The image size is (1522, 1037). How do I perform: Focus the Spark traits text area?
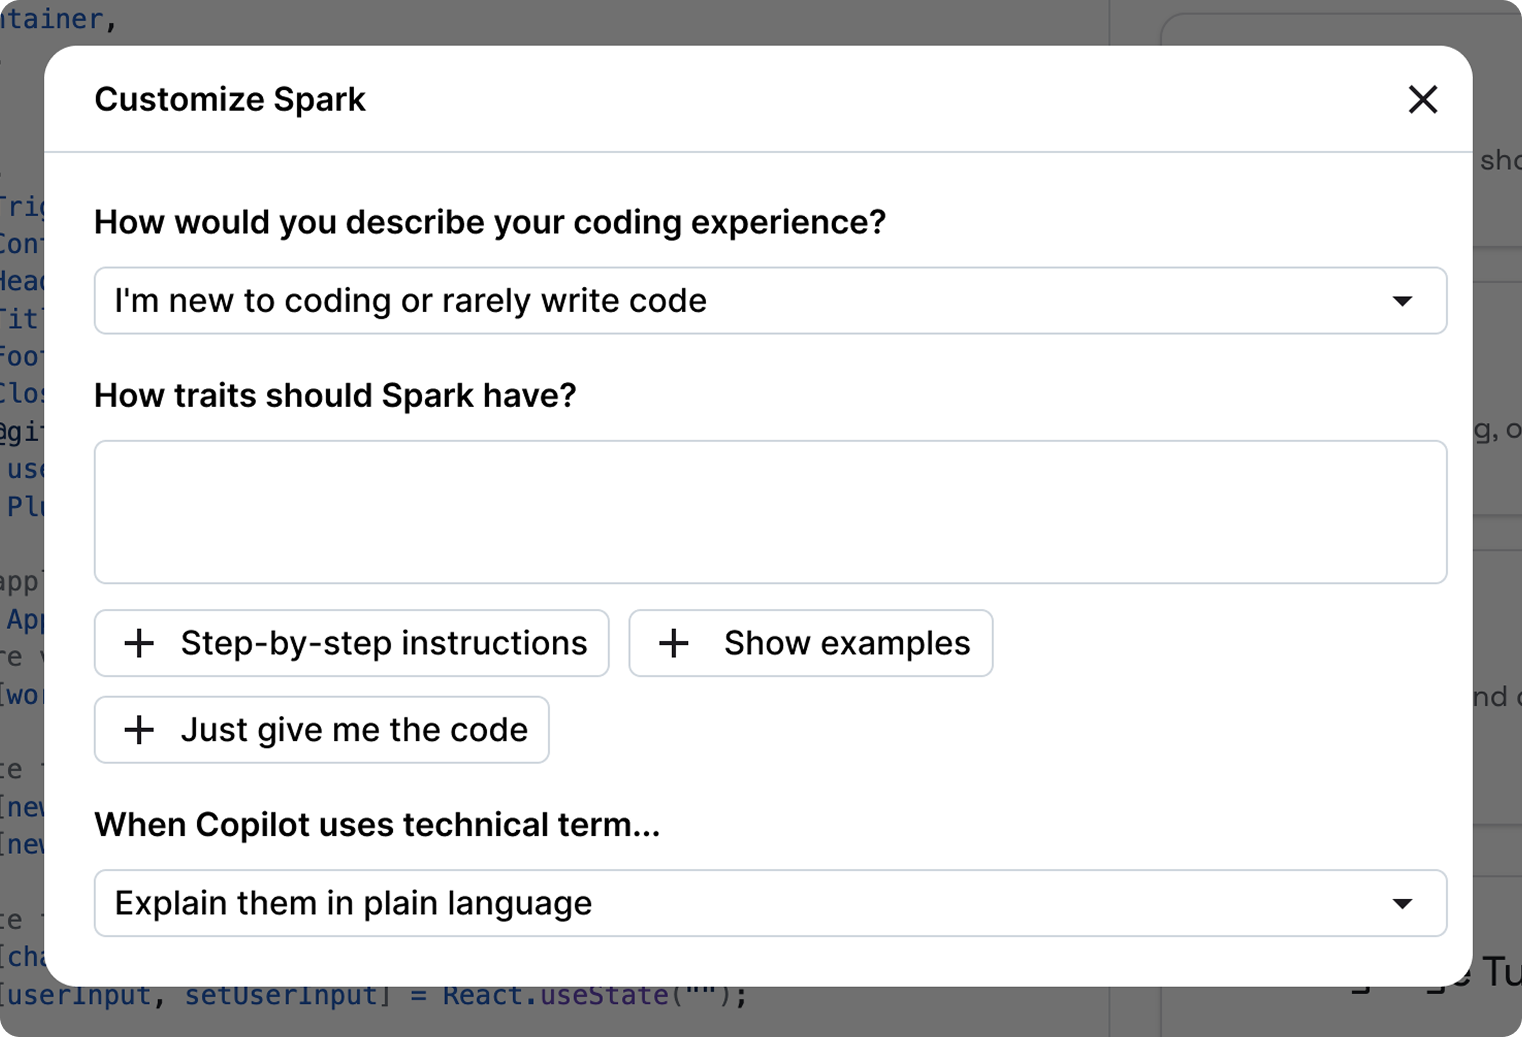pyautogui.click(x=770, y=512)
